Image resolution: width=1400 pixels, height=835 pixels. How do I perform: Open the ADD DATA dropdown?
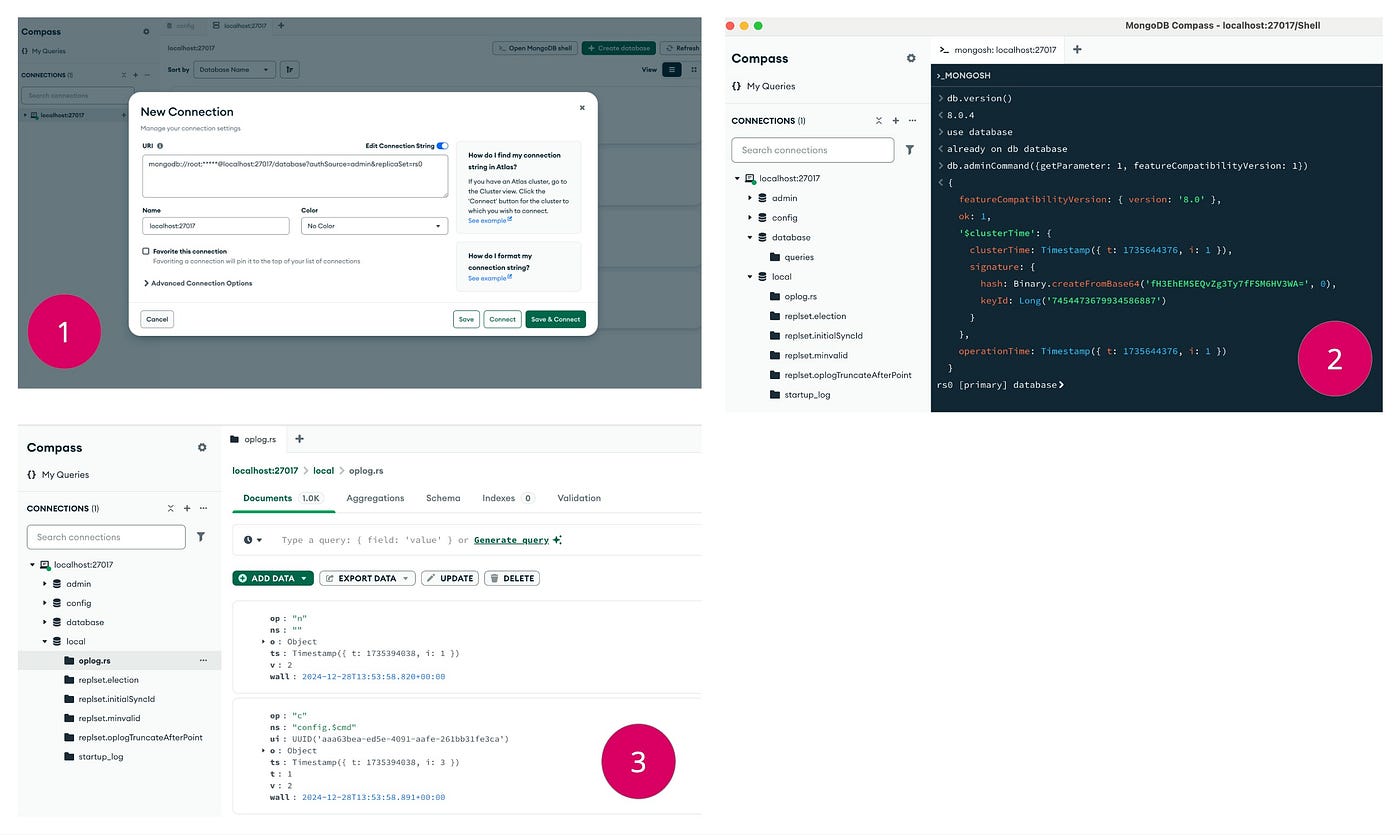point(273,578)
